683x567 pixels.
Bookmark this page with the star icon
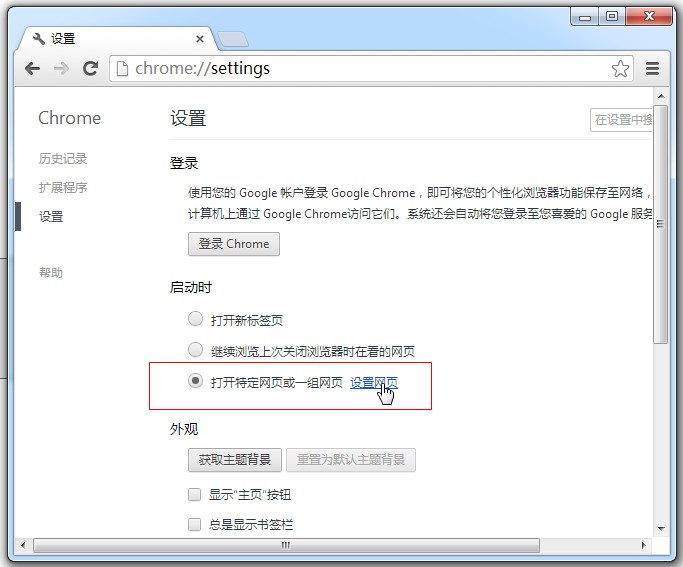620,68
